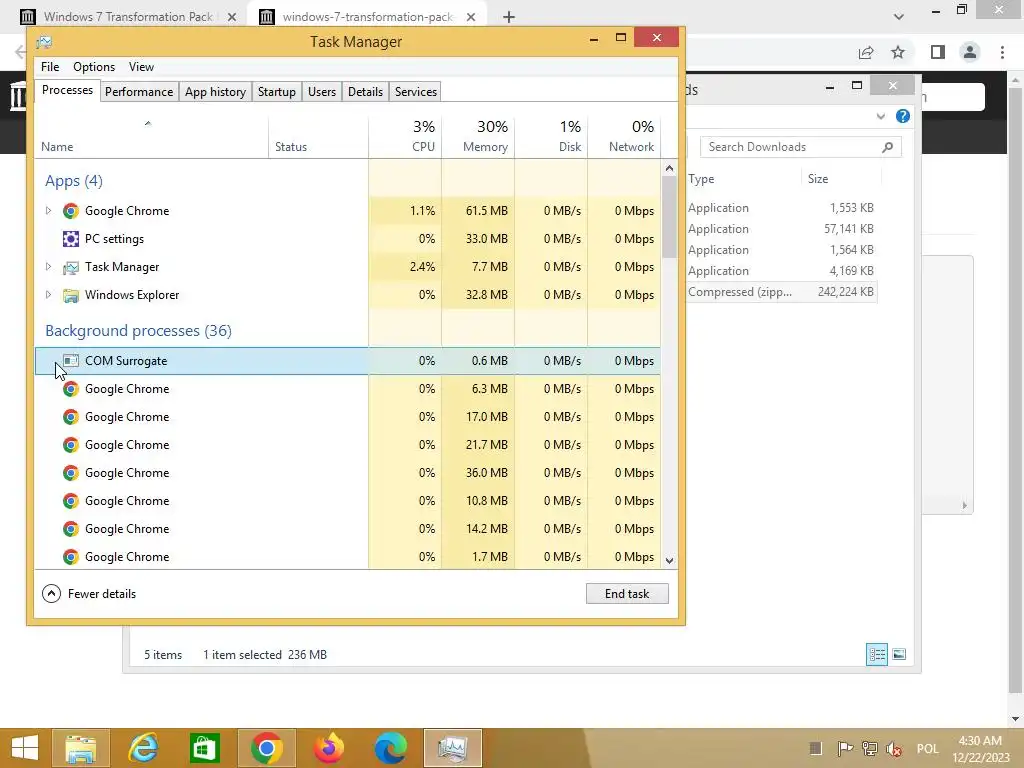Viewport: 1024px width, 768px height.
Task: Select the 242,224 KB compressed file row
Action: (x=781, y=292)
